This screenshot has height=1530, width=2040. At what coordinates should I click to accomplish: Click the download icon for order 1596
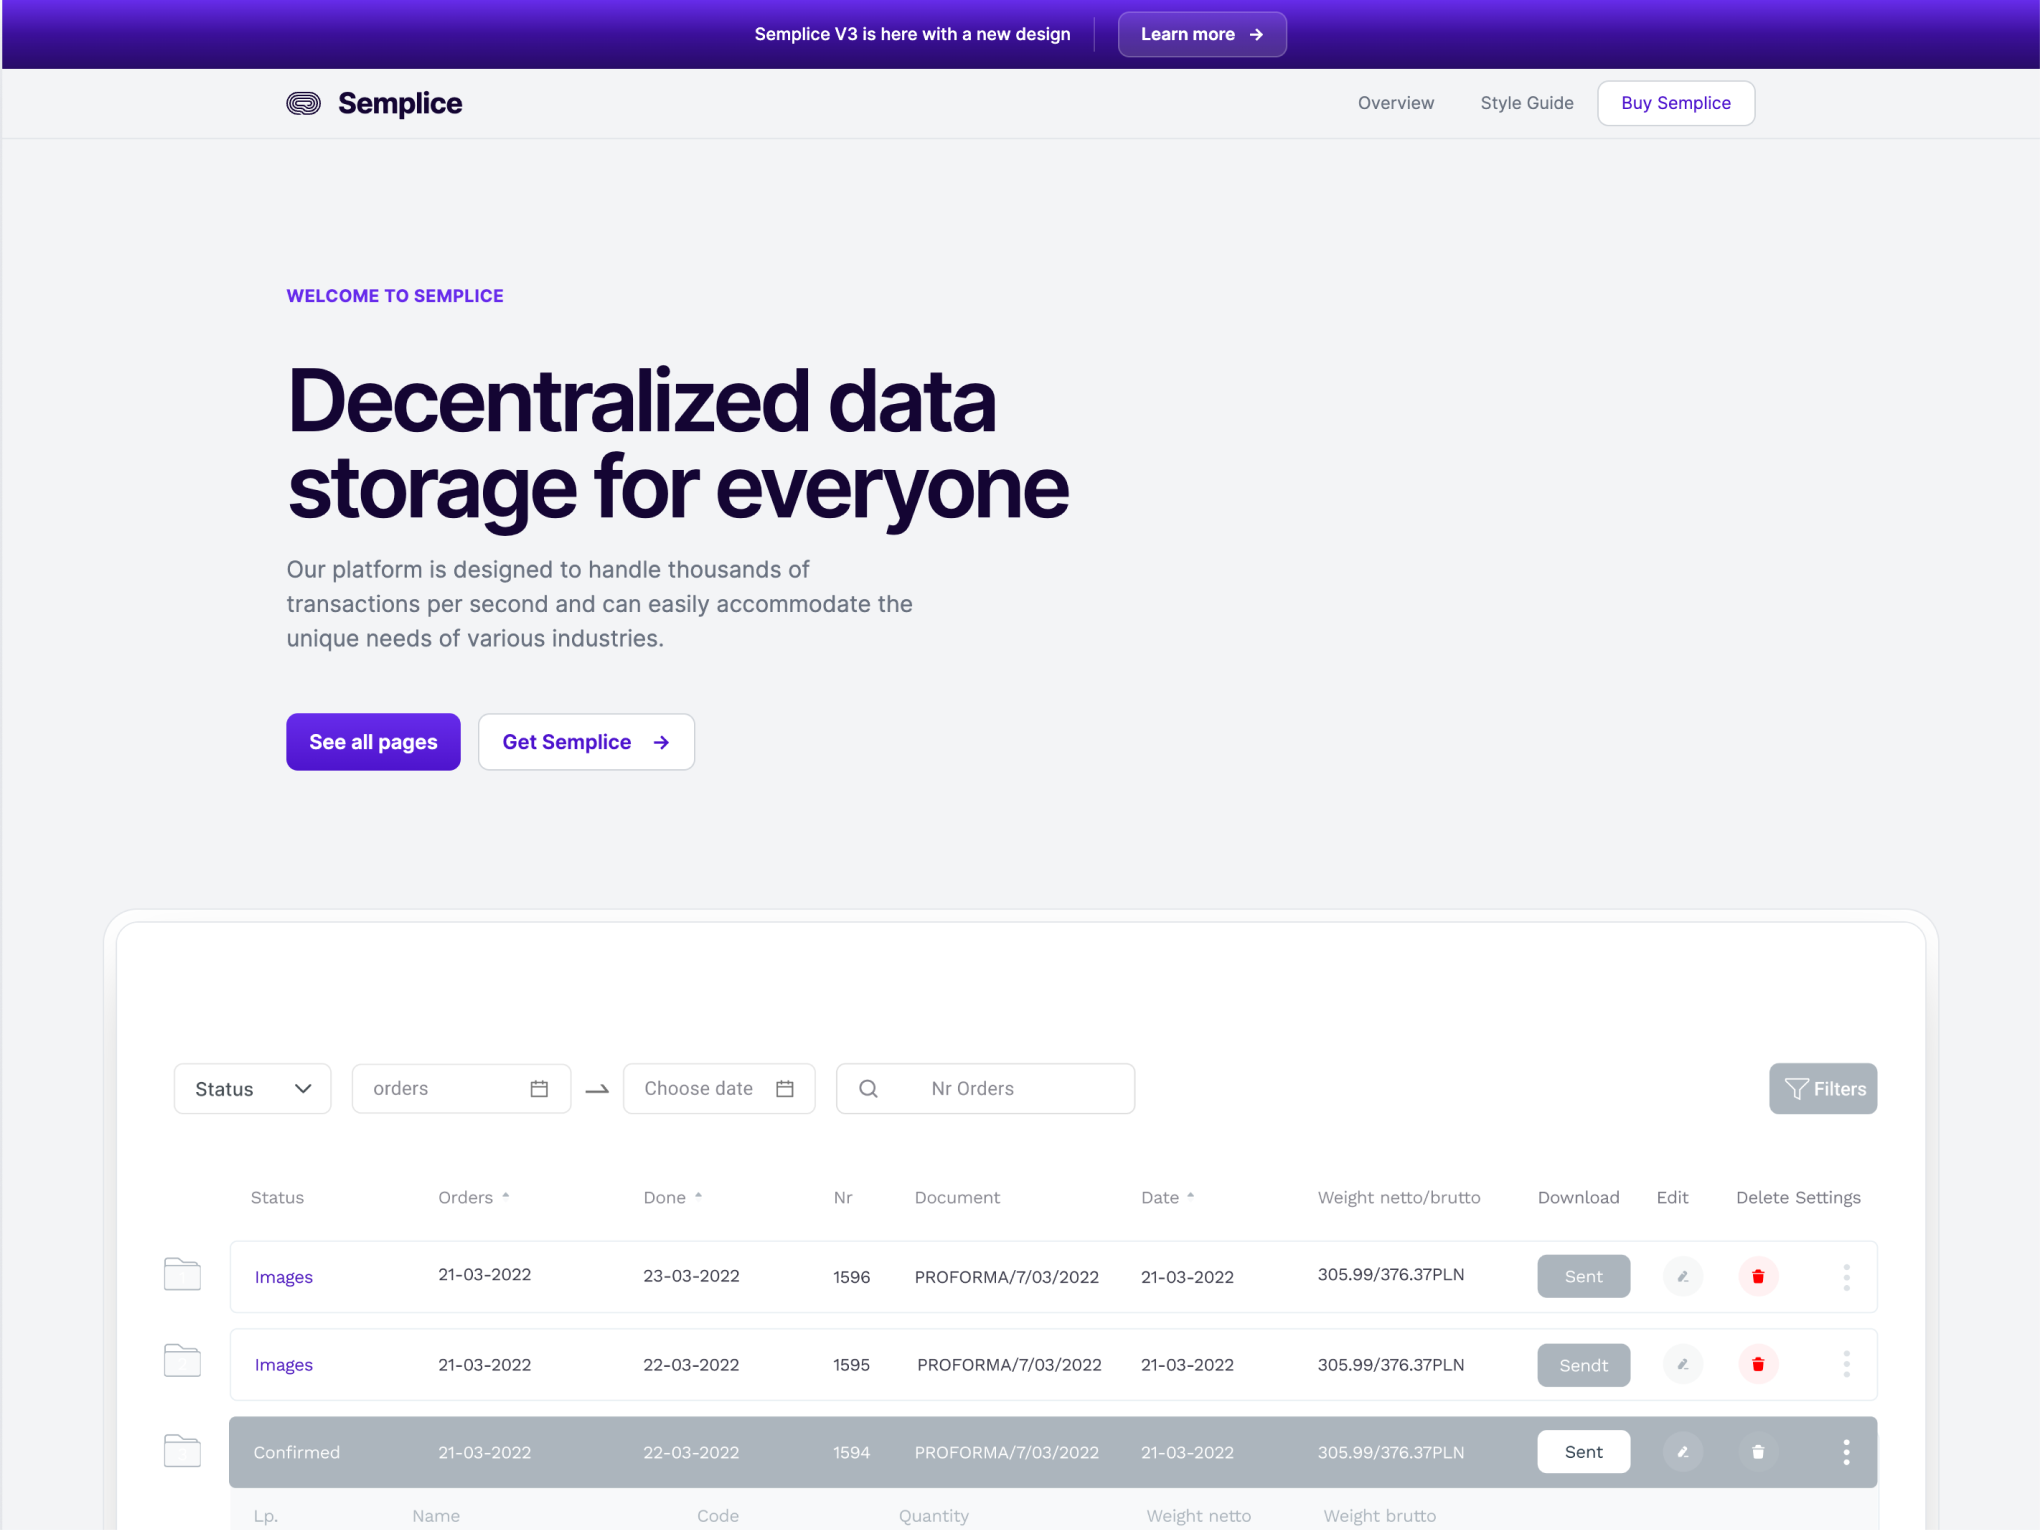[1581, 1274]
